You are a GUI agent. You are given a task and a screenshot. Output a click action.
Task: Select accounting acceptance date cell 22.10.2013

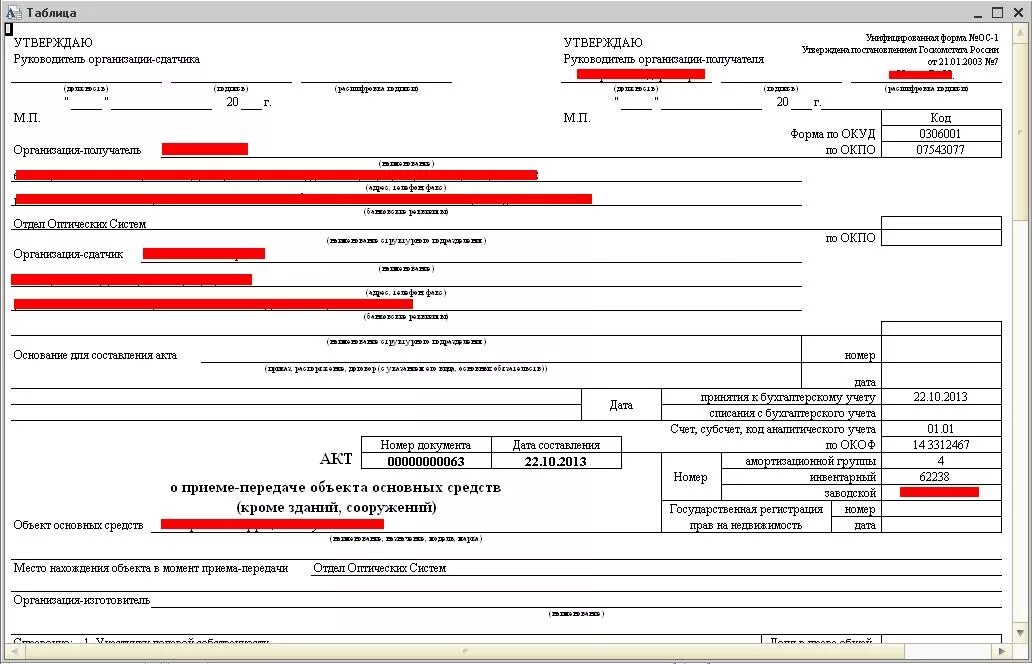[x=941, y=397]
